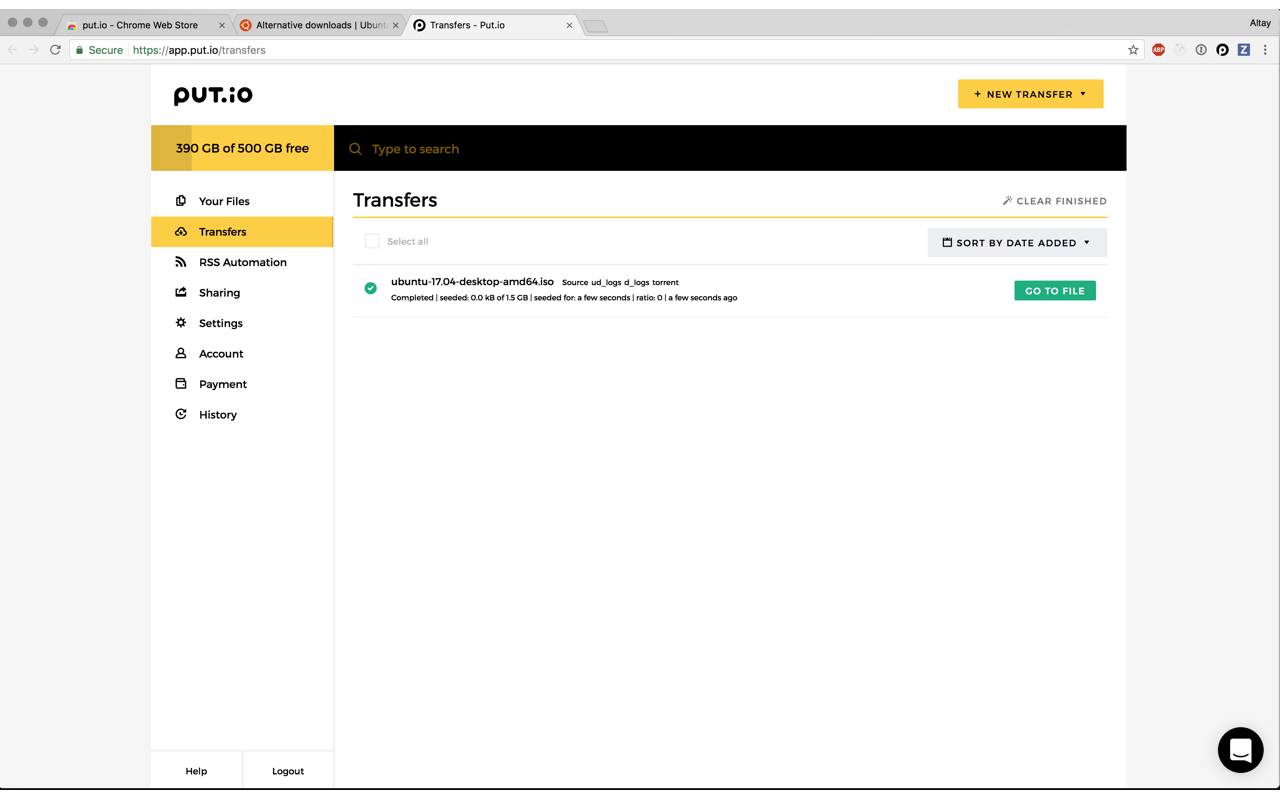
Task: Go to RSS Automation section
Action: [x=242, y=262]
